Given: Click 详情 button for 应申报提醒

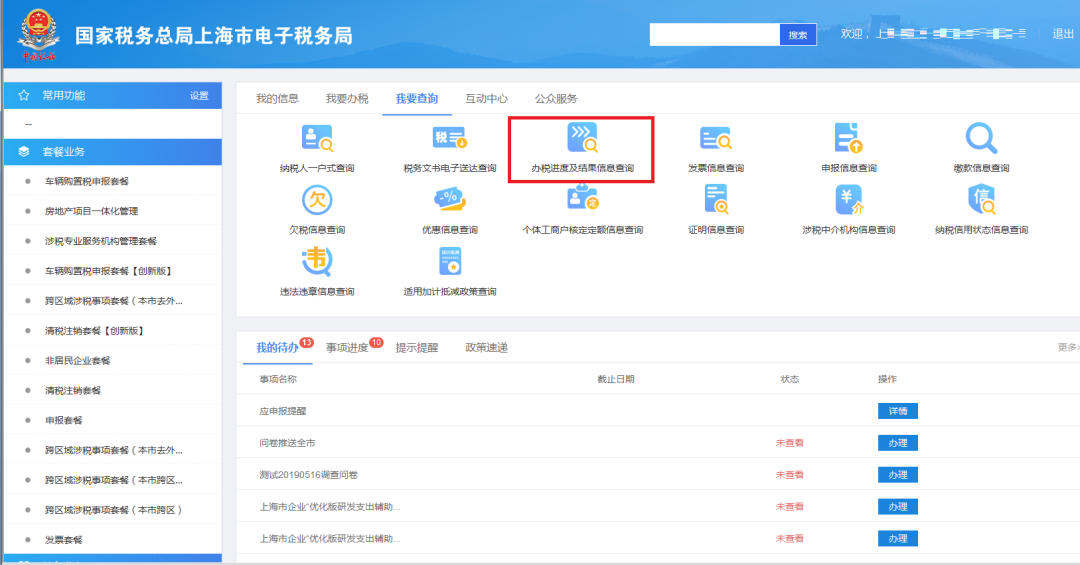Looking at the screenshot, I should point(897,411).
